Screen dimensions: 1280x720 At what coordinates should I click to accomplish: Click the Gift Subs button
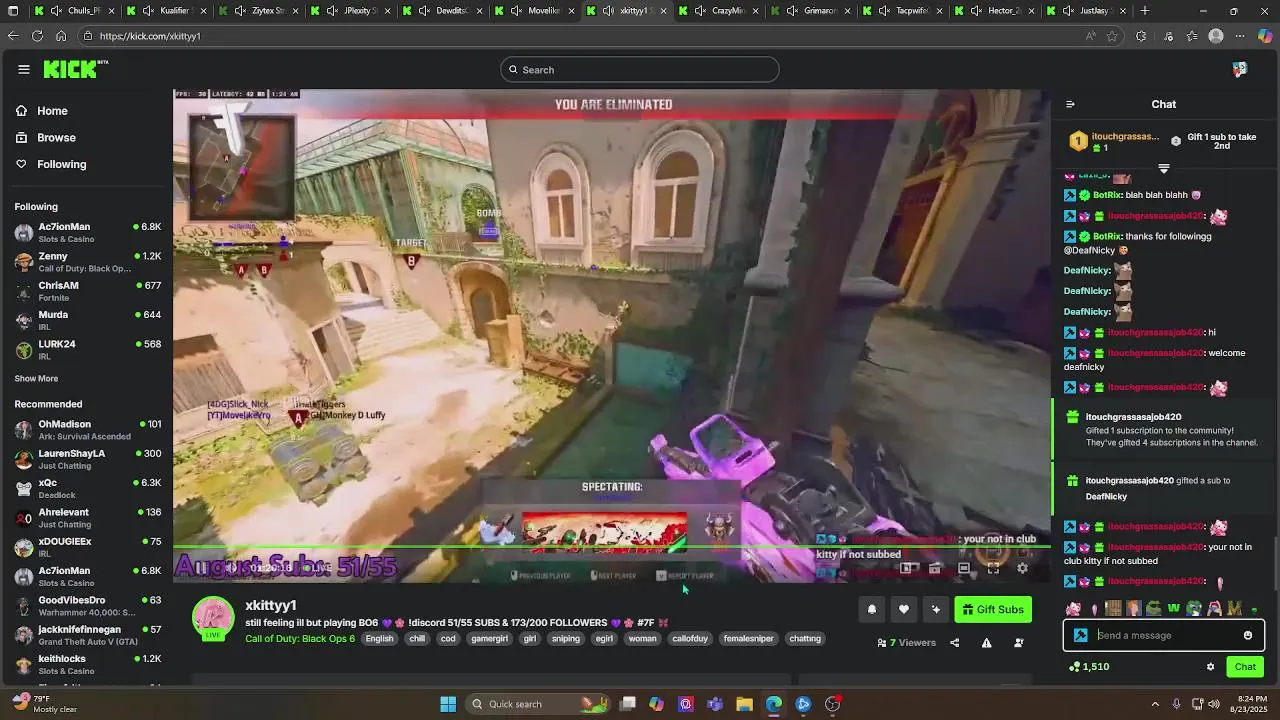(993, 609)
